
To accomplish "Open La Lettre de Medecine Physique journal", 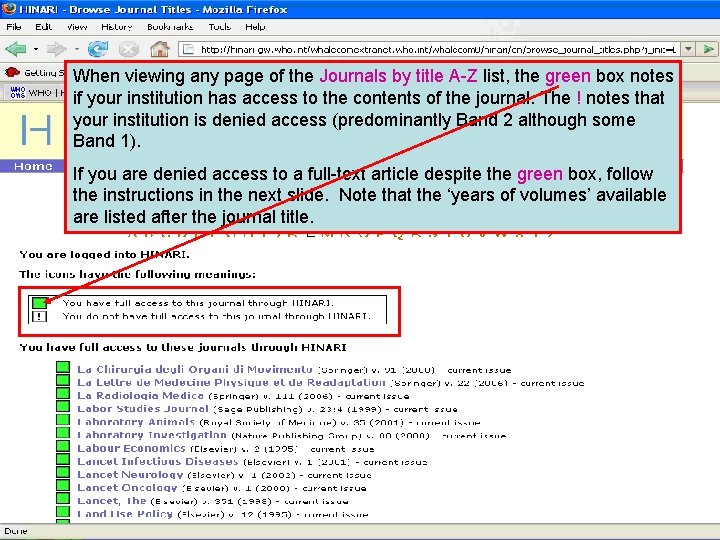I will click(x=231, y=382).
